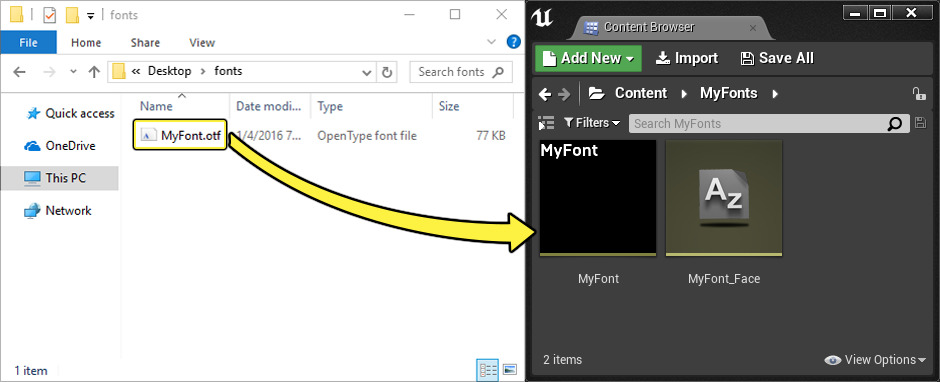Viewport: 940px width, 382px height.
Task: Open the File tab in Explorer
Action: (x=29, y=43)
